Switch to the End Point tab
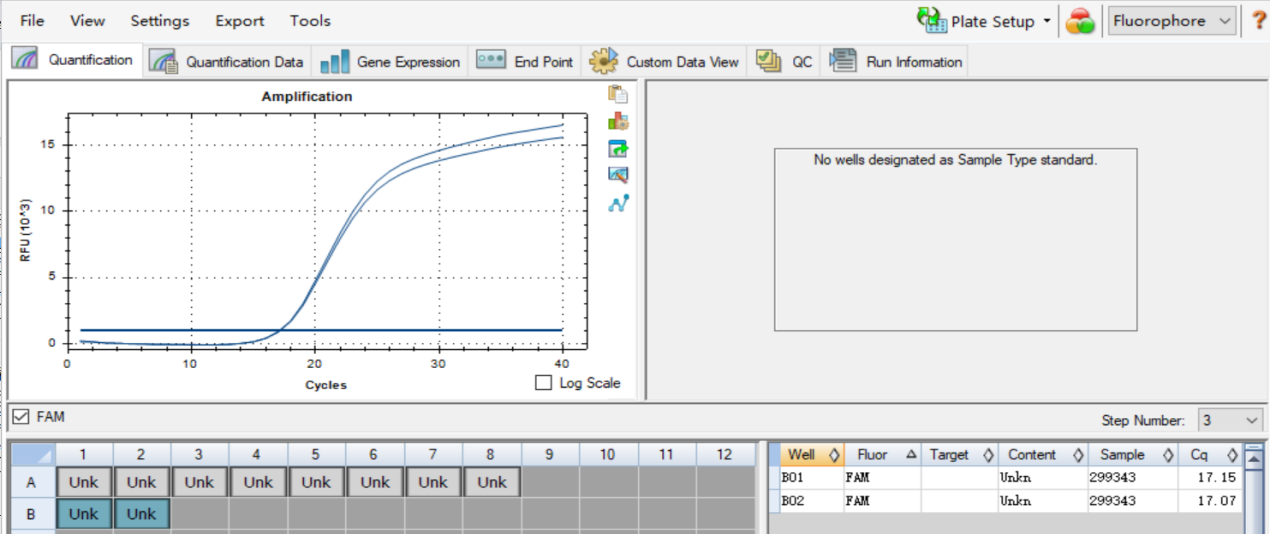This screenshot has height=534, width=1270. click(525, 62)
